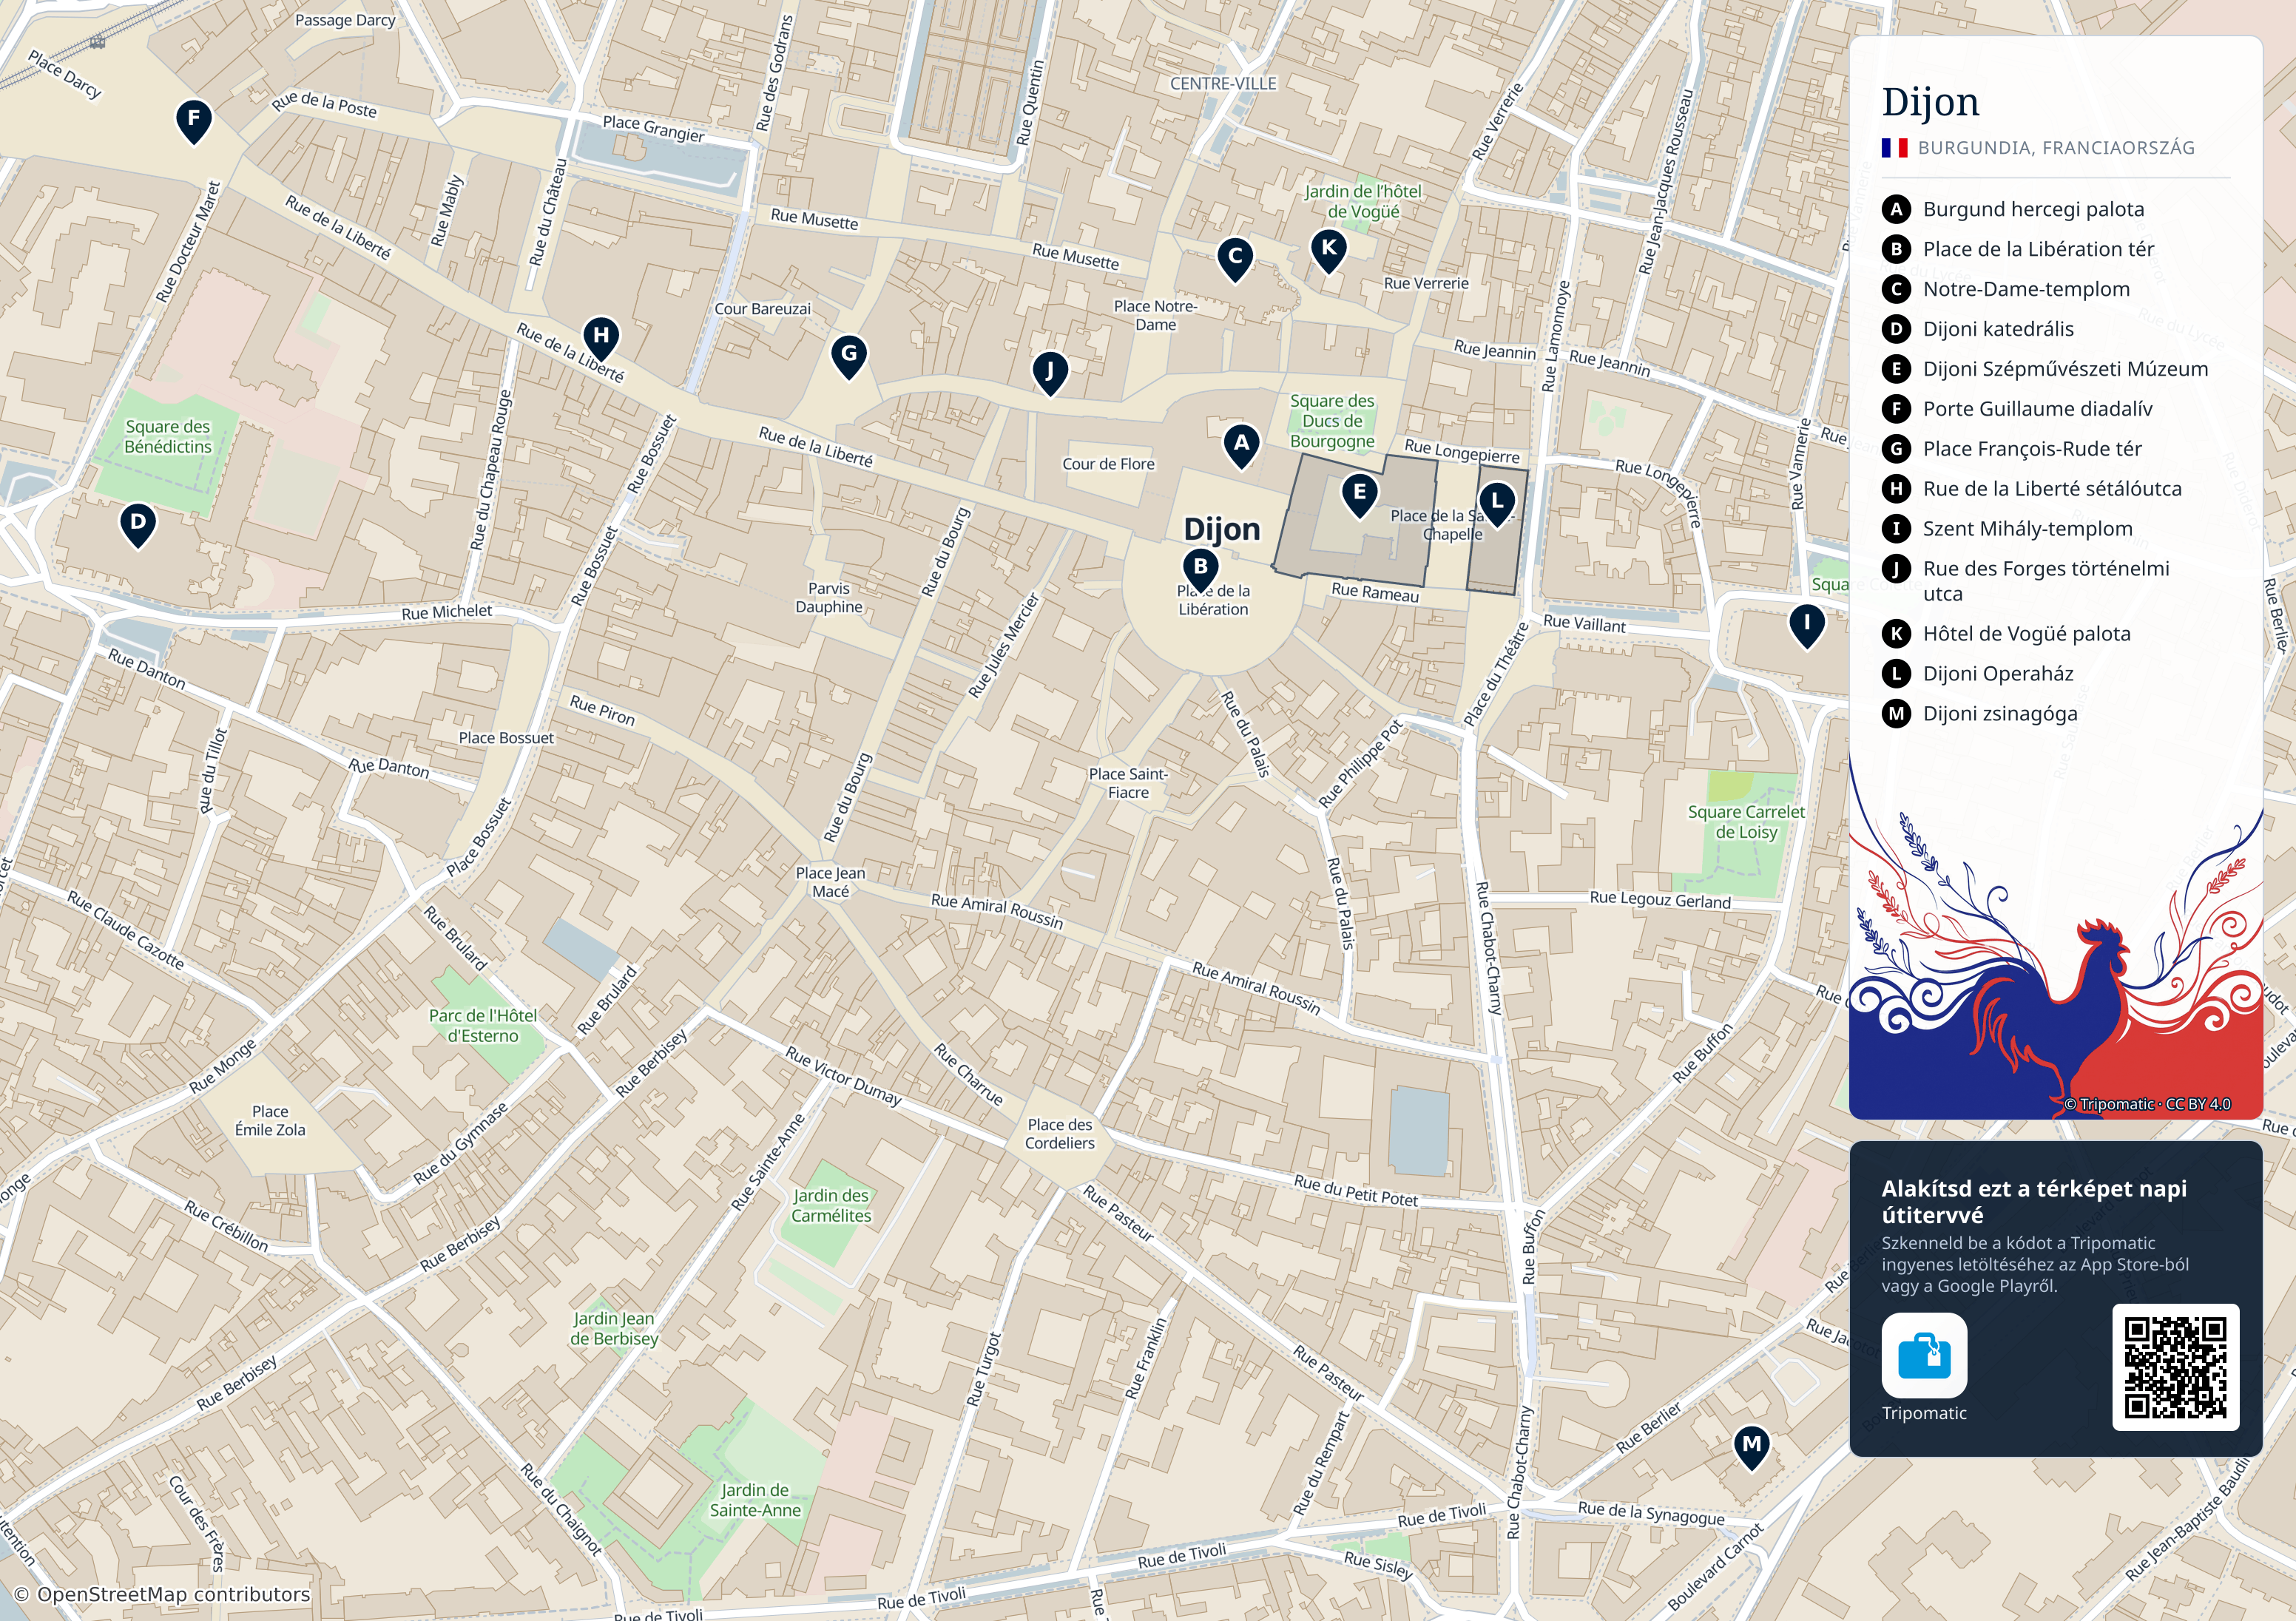This screenshot has height=1621, width=2296.
Task: Select map pin H on Rue de la Liberté
Action: click(601, 339)
